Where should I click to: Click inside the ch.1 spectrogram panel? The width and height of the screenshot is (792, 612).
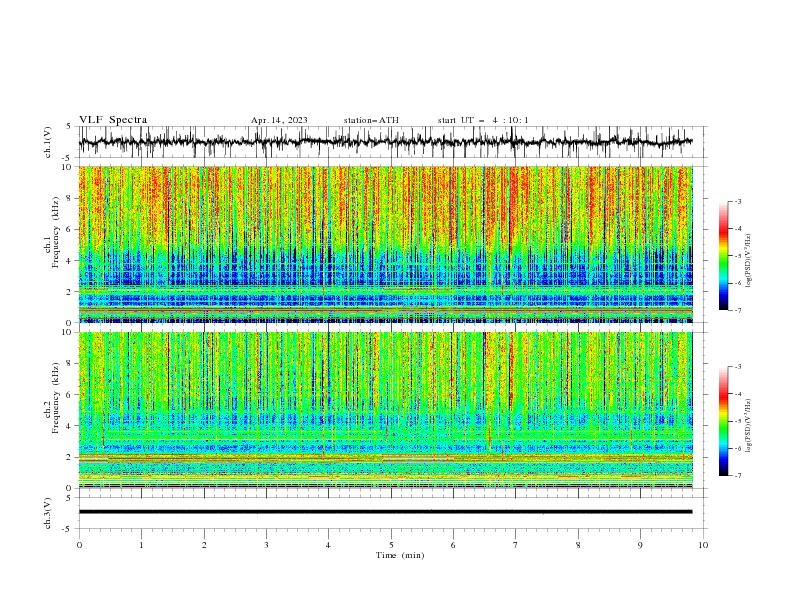(385, 244)
